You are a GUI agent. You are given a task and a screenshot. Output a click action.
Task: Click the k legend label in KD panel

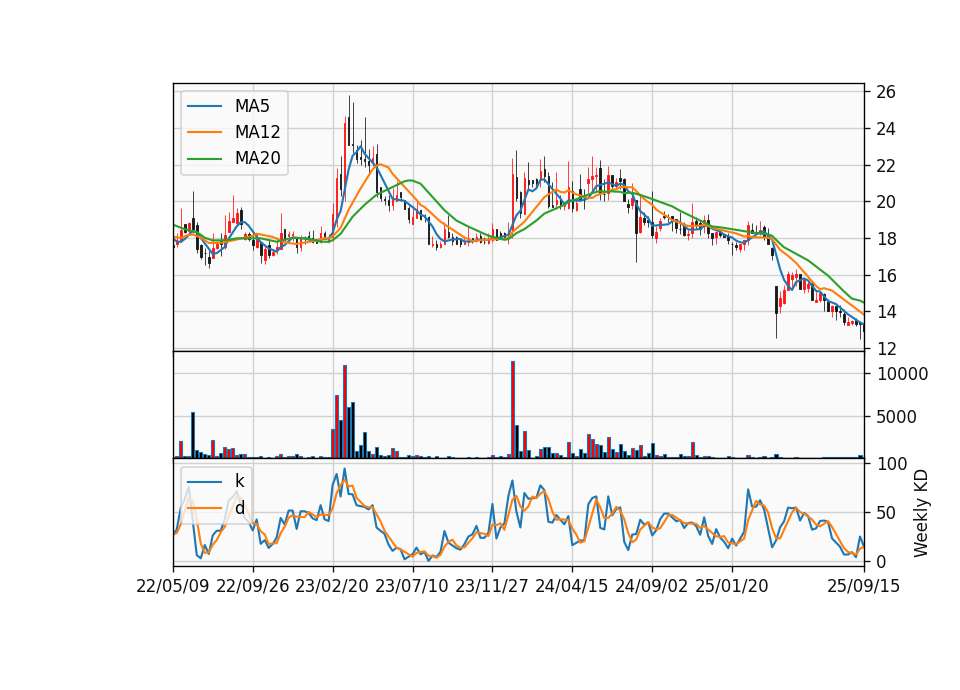[x=239, y=481]
